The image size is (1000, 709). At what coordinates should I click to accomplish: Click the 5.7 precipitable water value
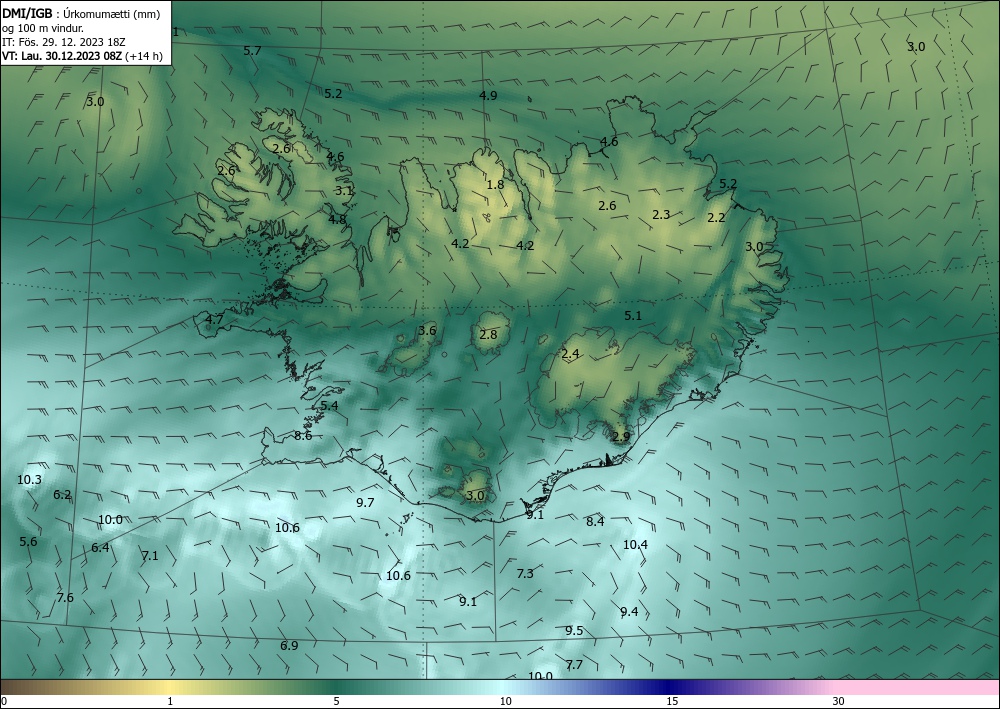[x=253, y=50]
